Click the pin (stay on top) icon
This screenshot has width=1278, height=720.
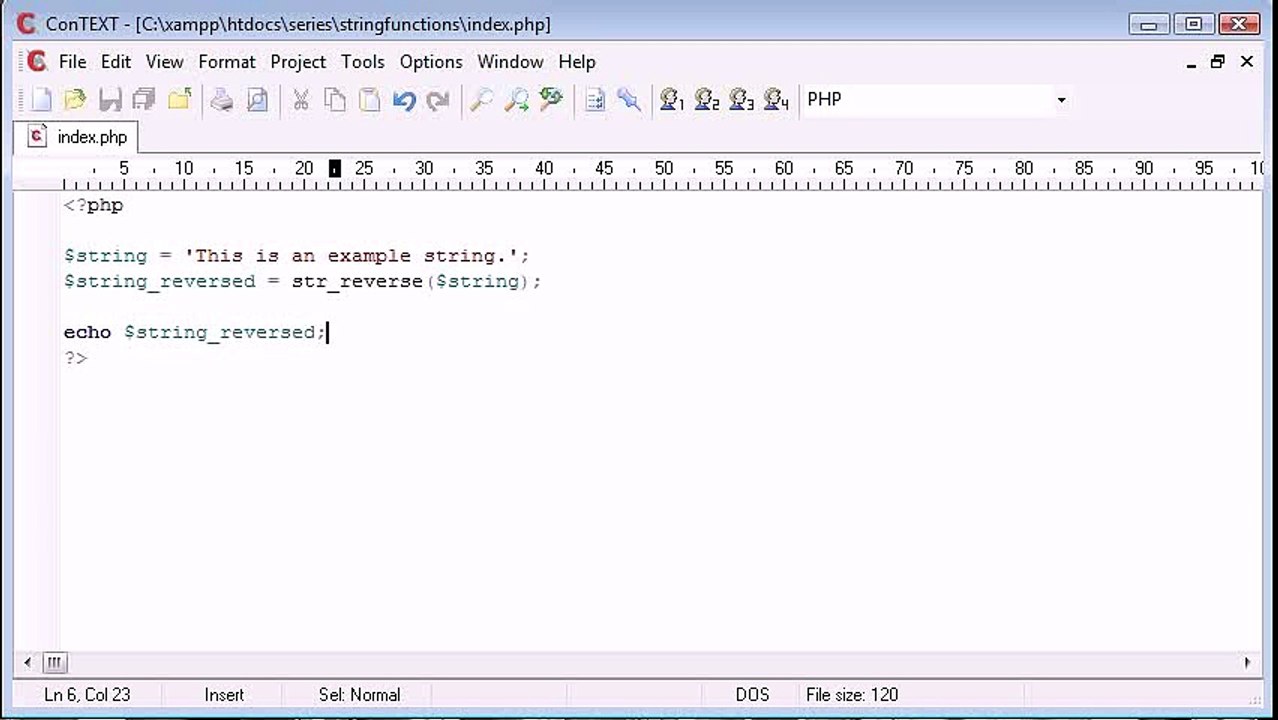click(x=629, y=99)
